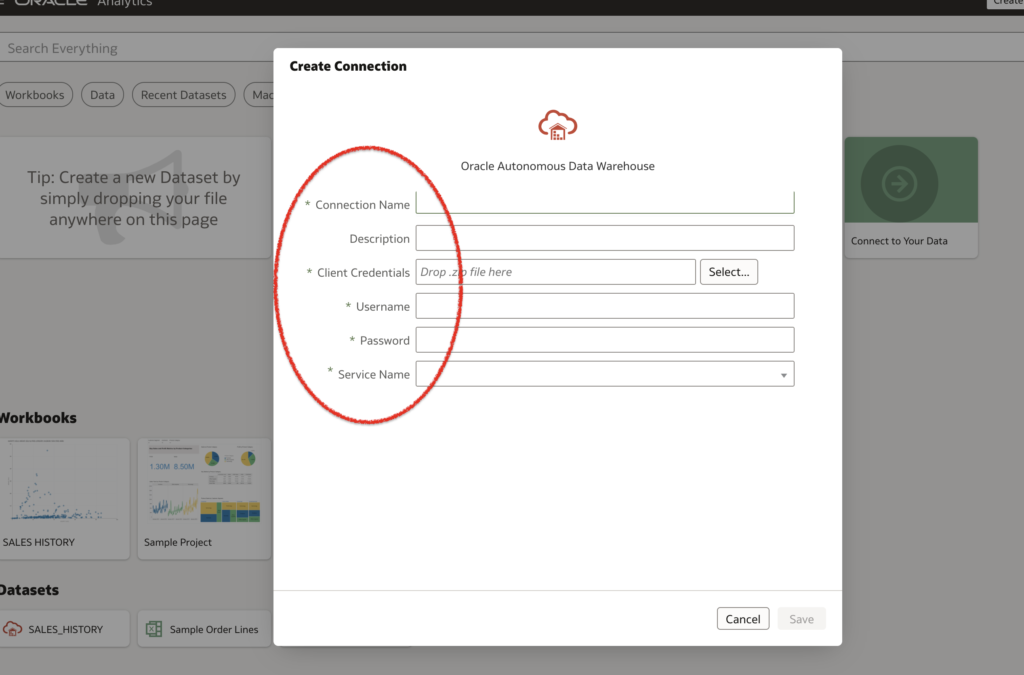Click the Connection Name input field
The width and height of the screenshot is (1024, 675).
605,202
